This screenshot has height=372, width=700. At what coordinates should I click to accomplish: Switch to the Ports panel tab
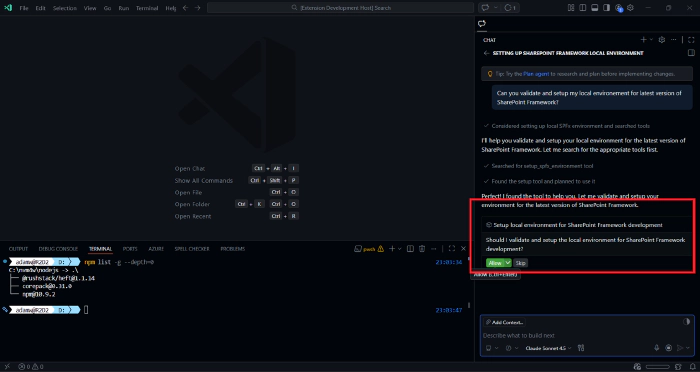pos(130,249)
